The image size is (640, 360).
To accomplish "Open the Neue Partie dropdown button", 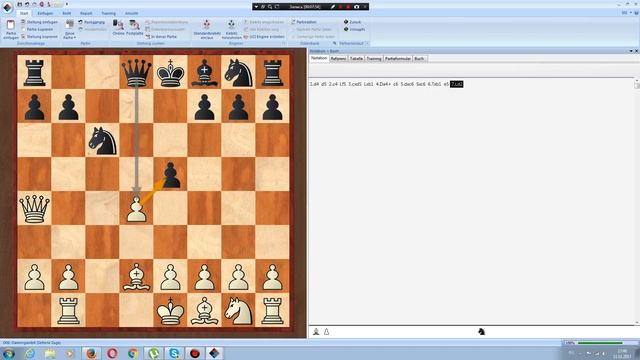I will pos(69,29).
